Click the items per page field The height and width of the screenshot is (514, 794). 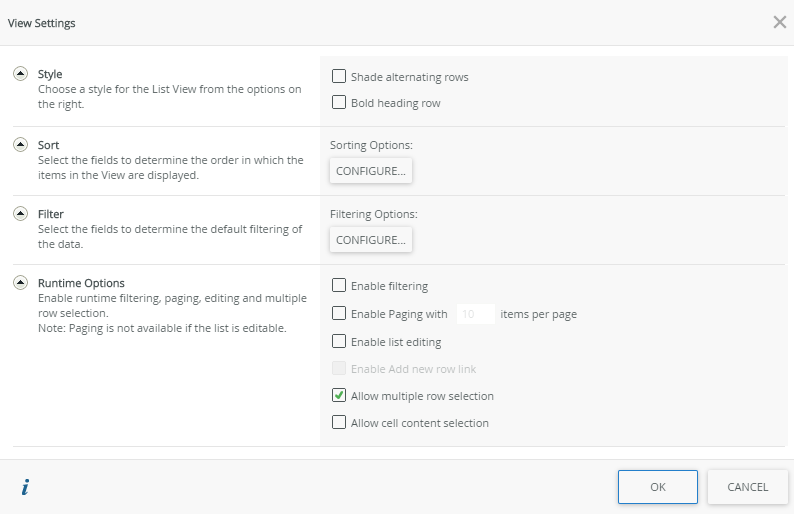(x=475, y=314)
